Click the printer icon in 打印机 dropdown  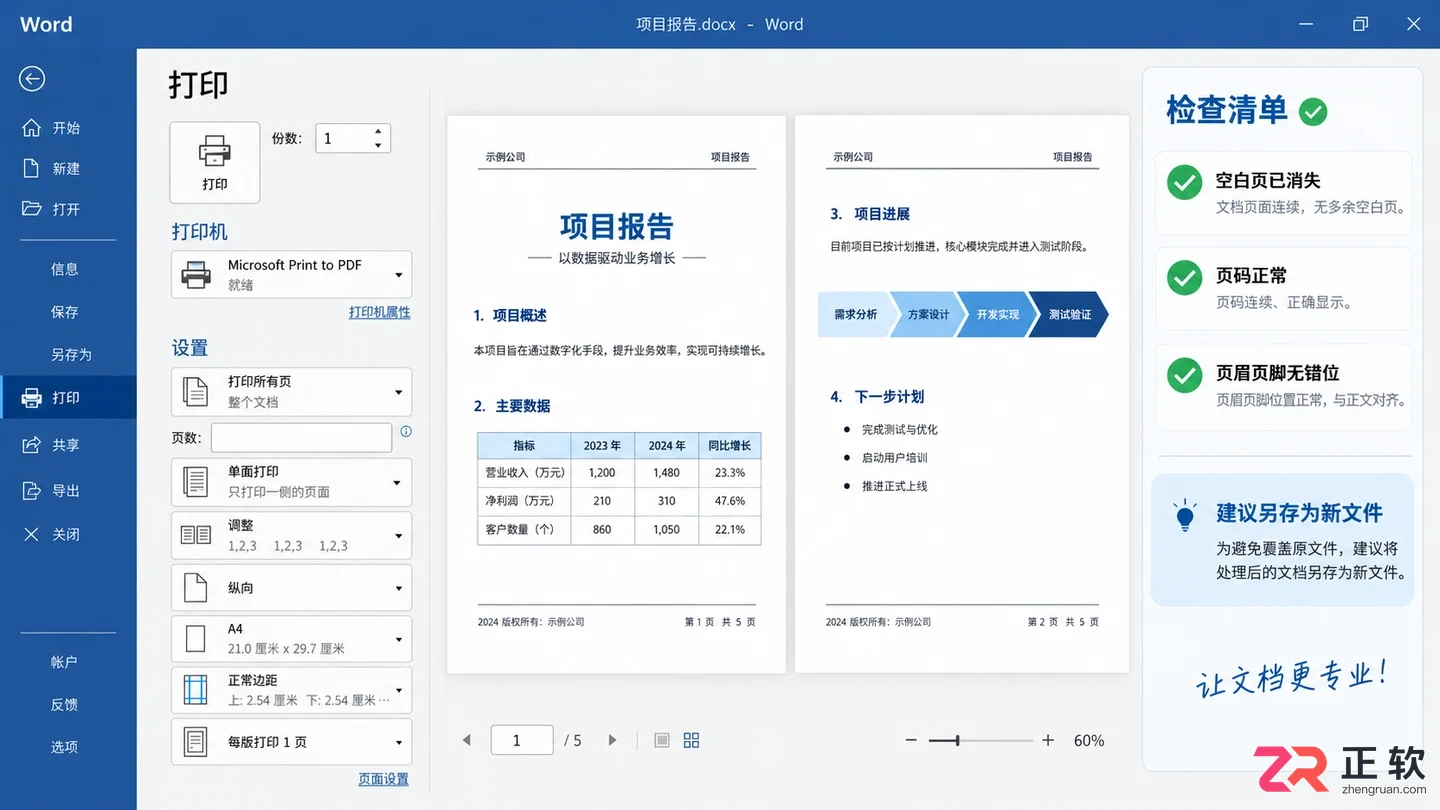tap(196, 274)
